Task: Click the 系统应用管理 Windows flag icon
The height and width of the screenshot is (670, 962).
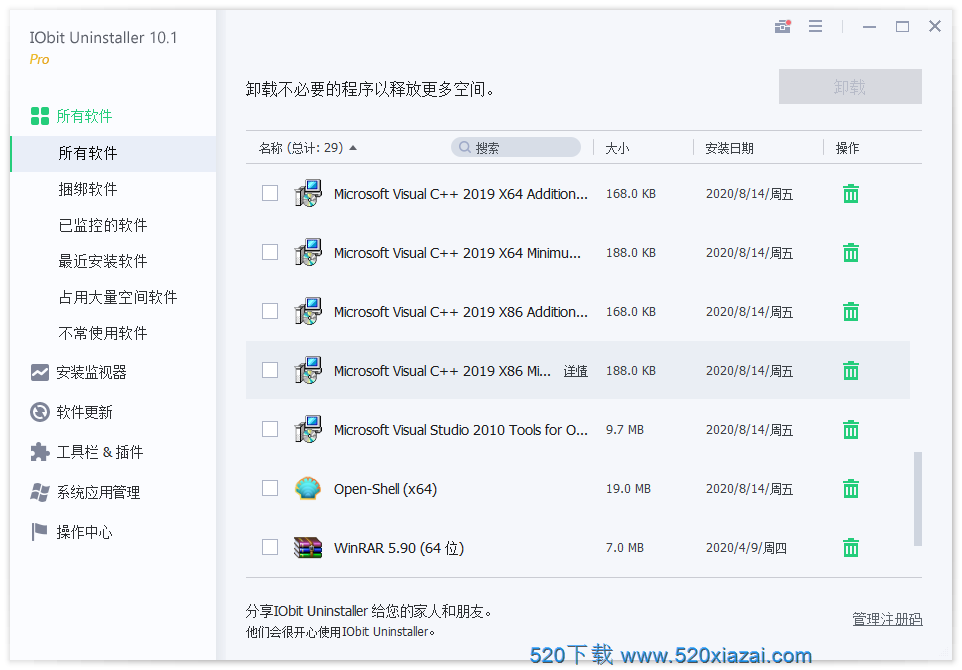Action: pos(40,492)
